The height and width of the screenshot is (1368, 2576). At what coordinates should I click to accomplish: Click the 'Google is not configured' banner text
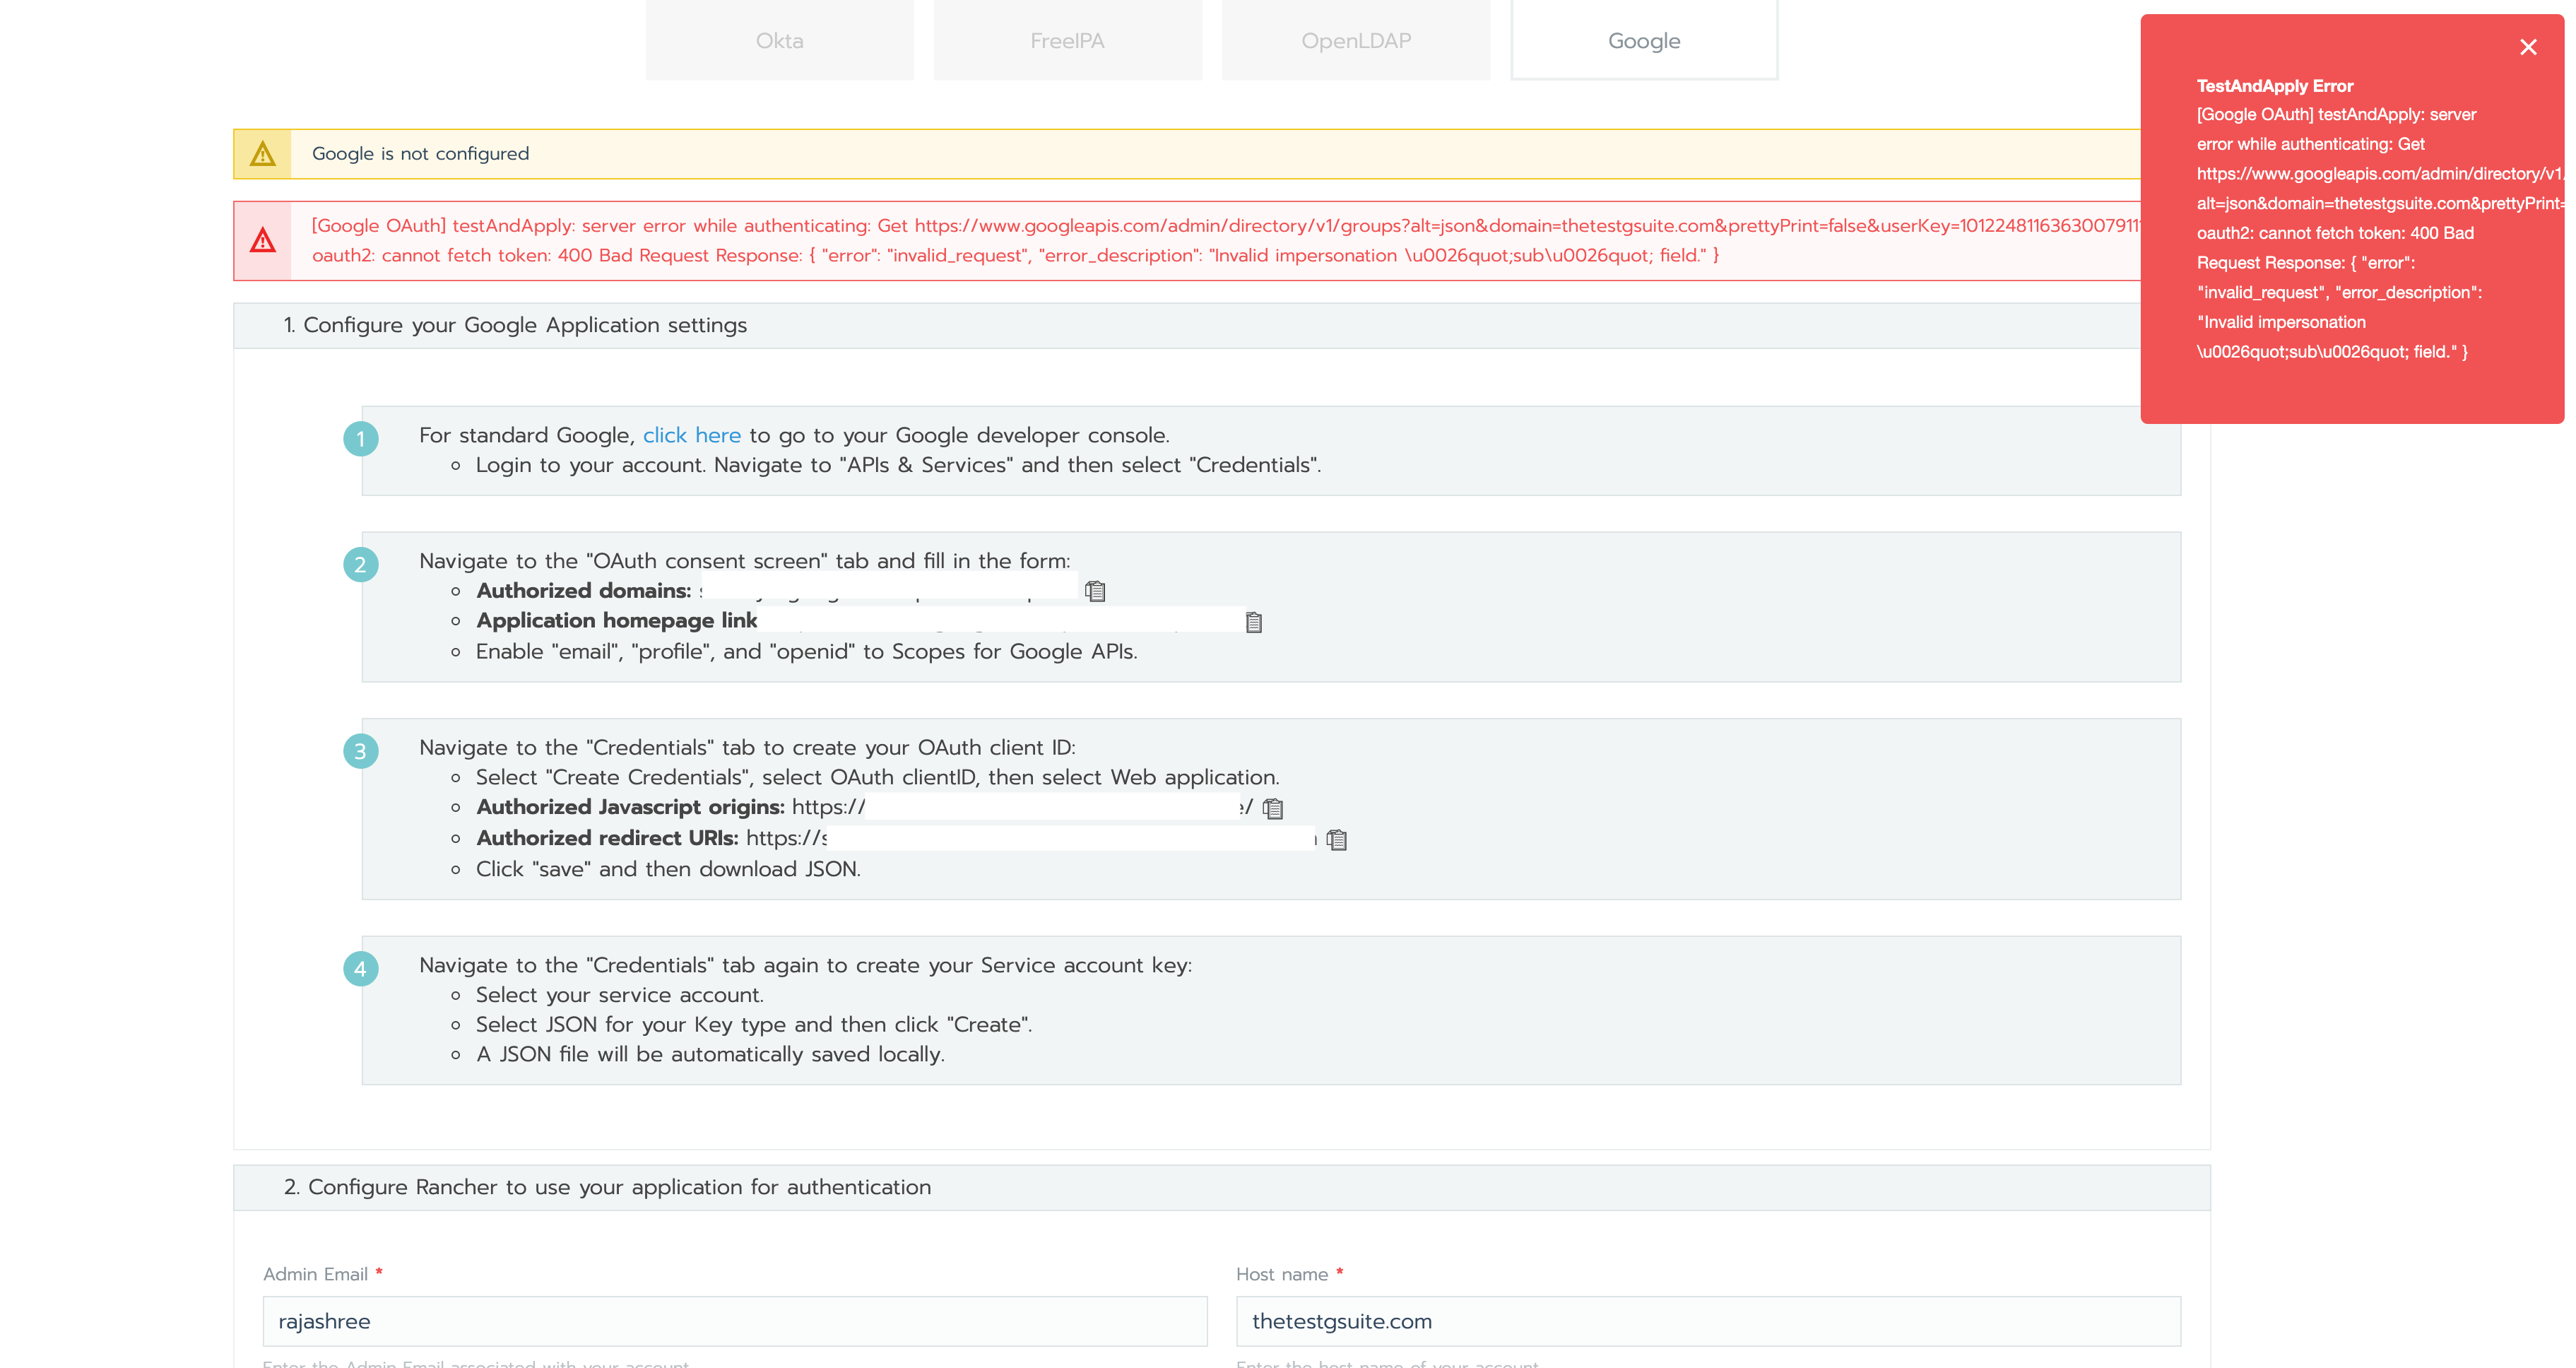[x=421, y=154]
